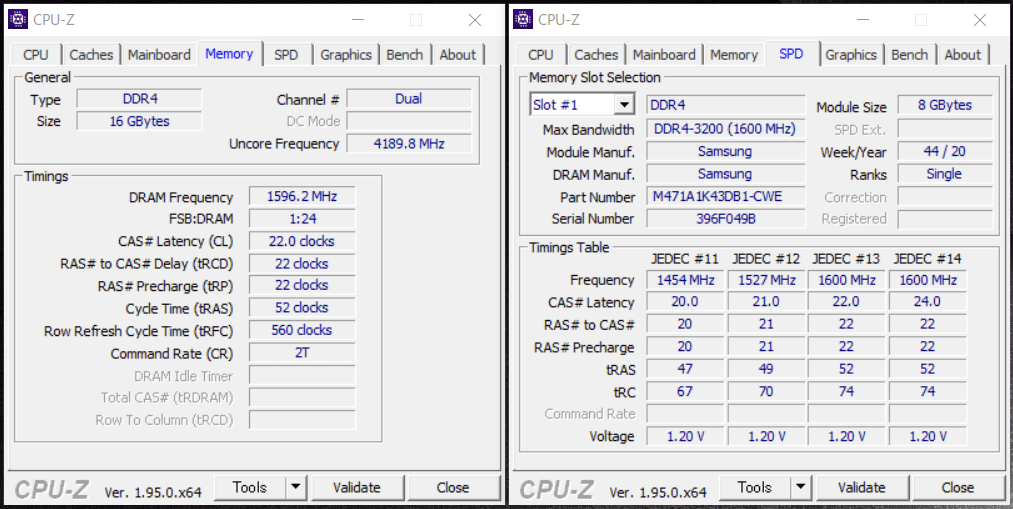
Task: Switch to Caches tab in right window
Action: (x=596, y=55)
